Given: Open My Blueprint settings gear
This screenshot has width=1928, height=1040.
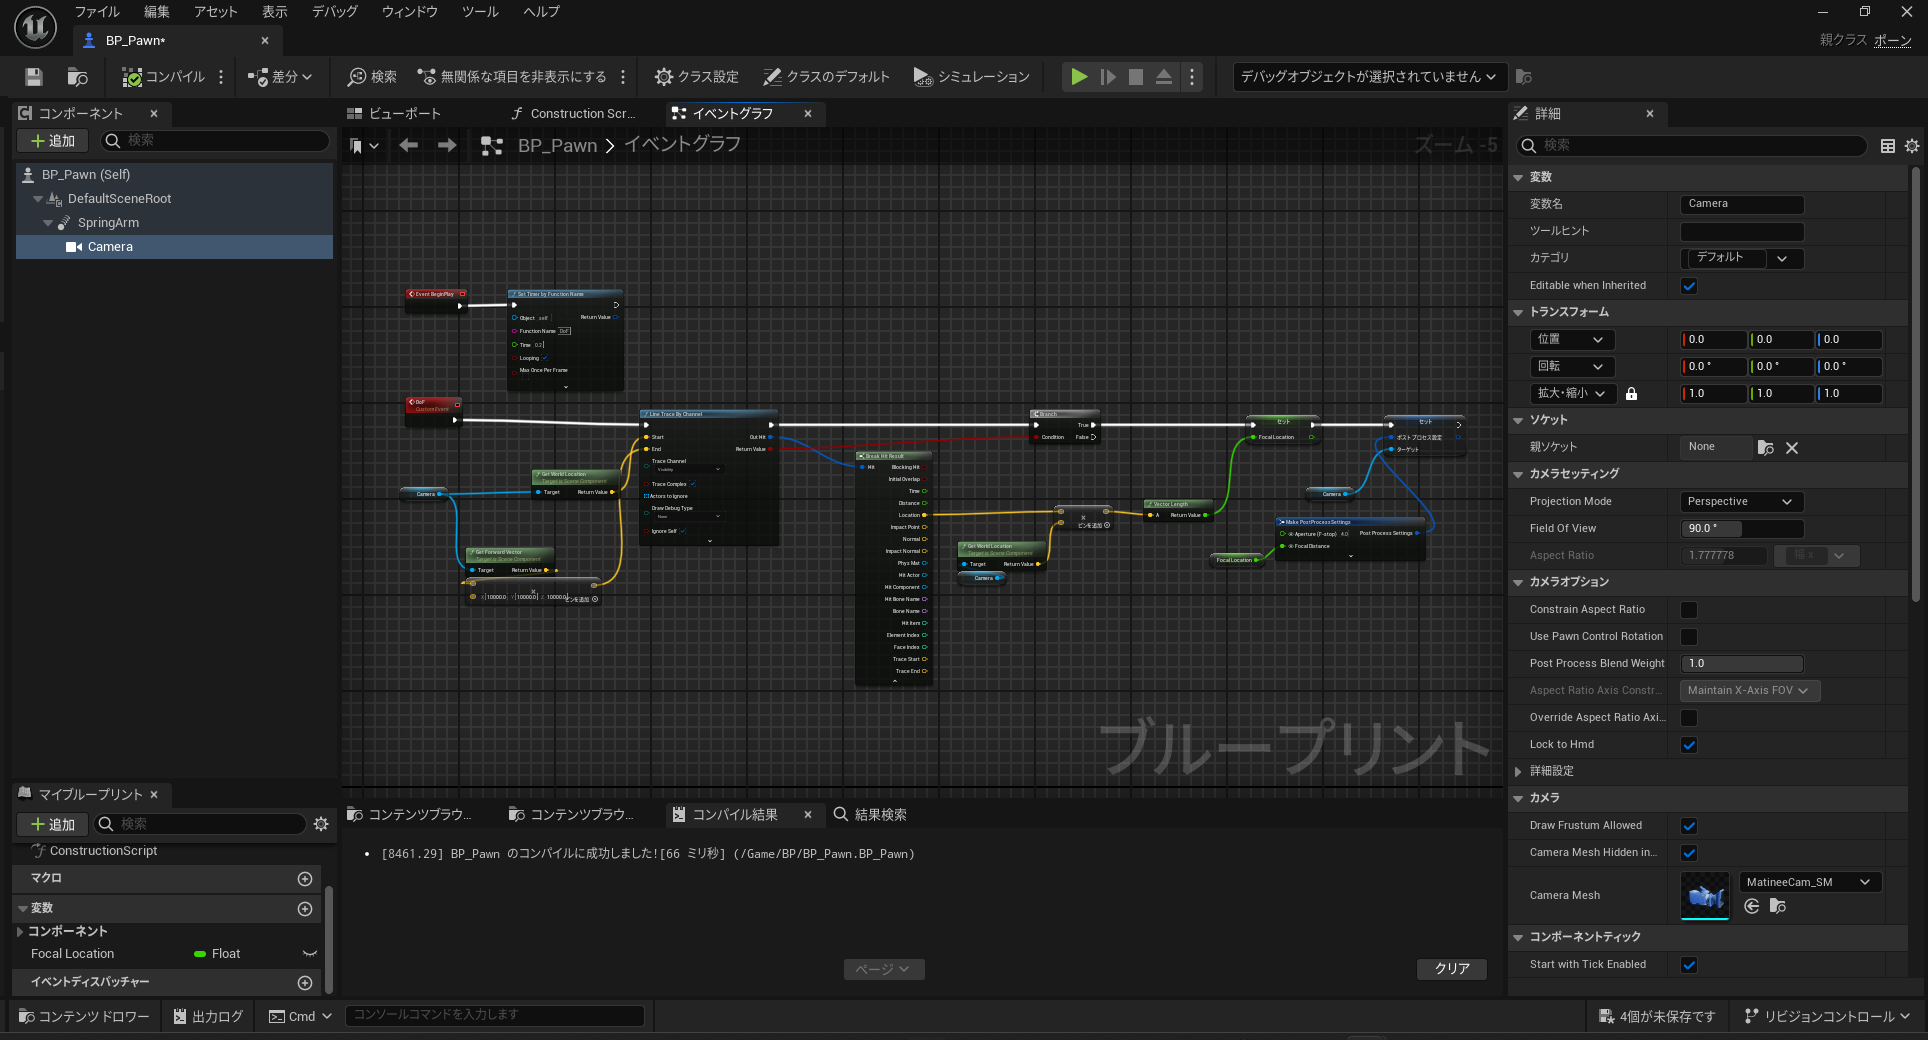Looking at the screenshot, I should pyautogui.click(x=321, y=824).
